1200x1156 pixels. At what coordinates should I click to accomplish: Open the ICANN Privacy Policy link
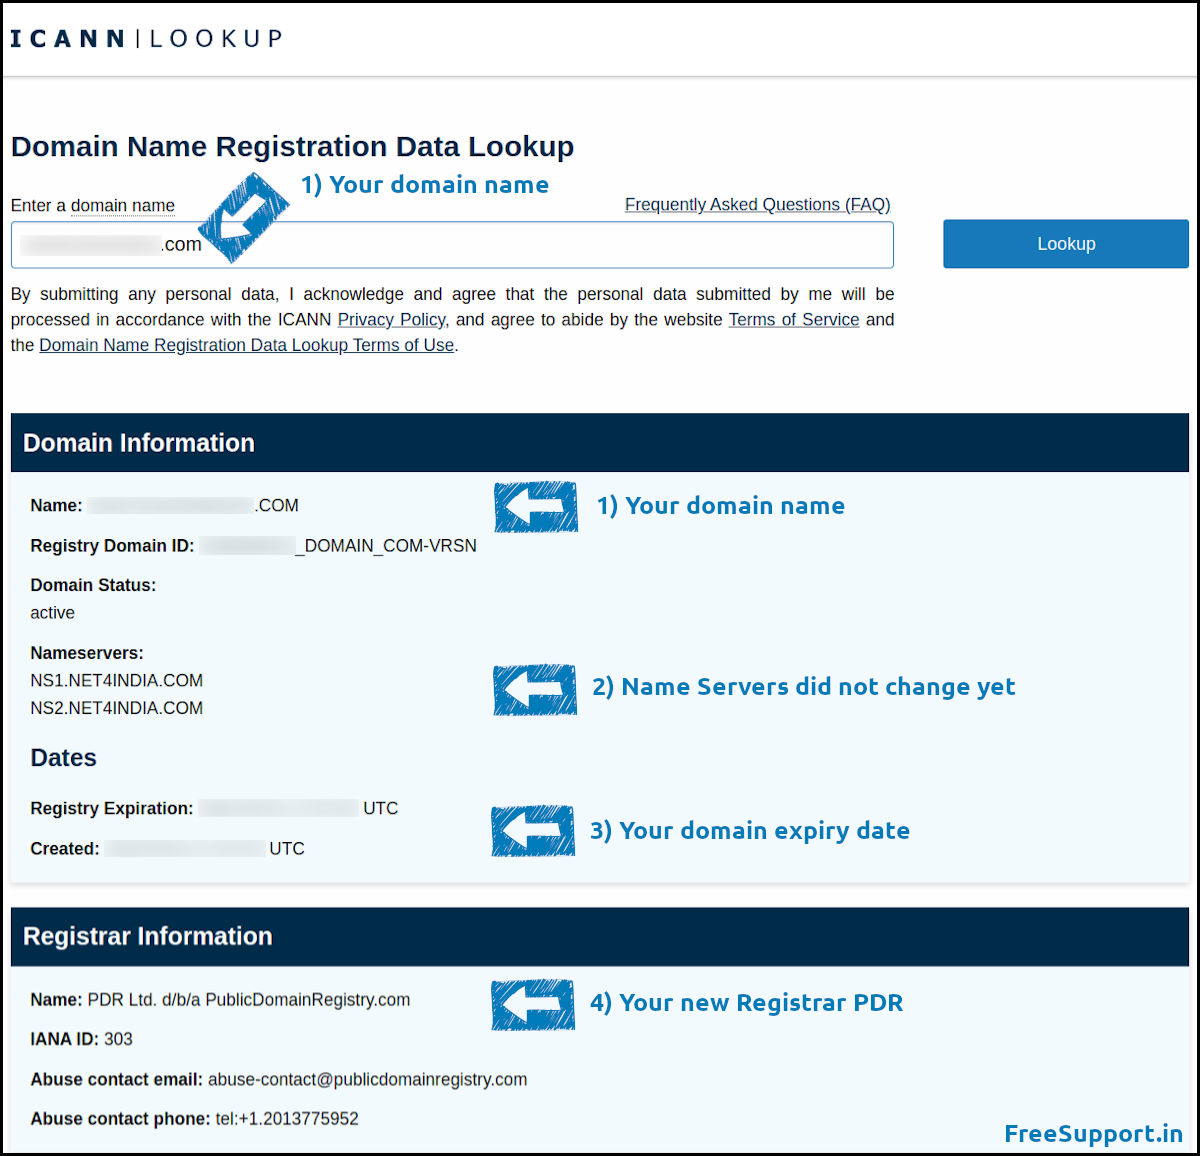(391, 320)
